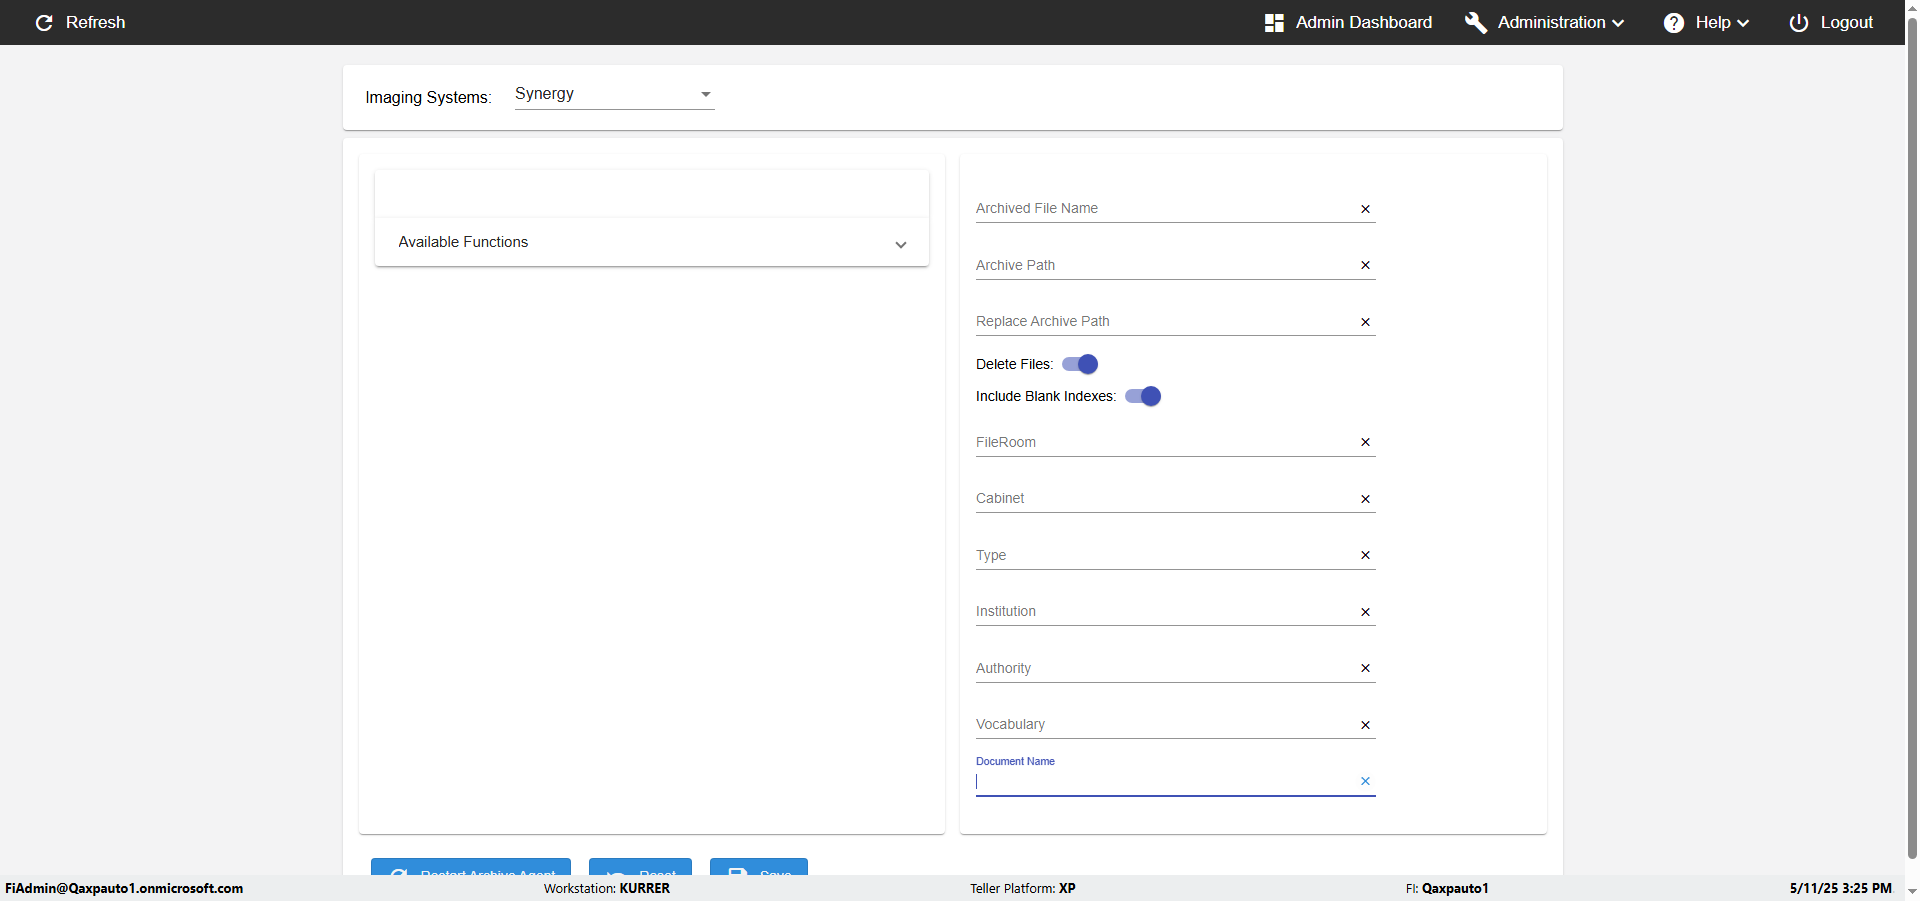The image size is (1920, 901).
Task: Clear the Replace Archive Path field
Action: pos(1365,322)
